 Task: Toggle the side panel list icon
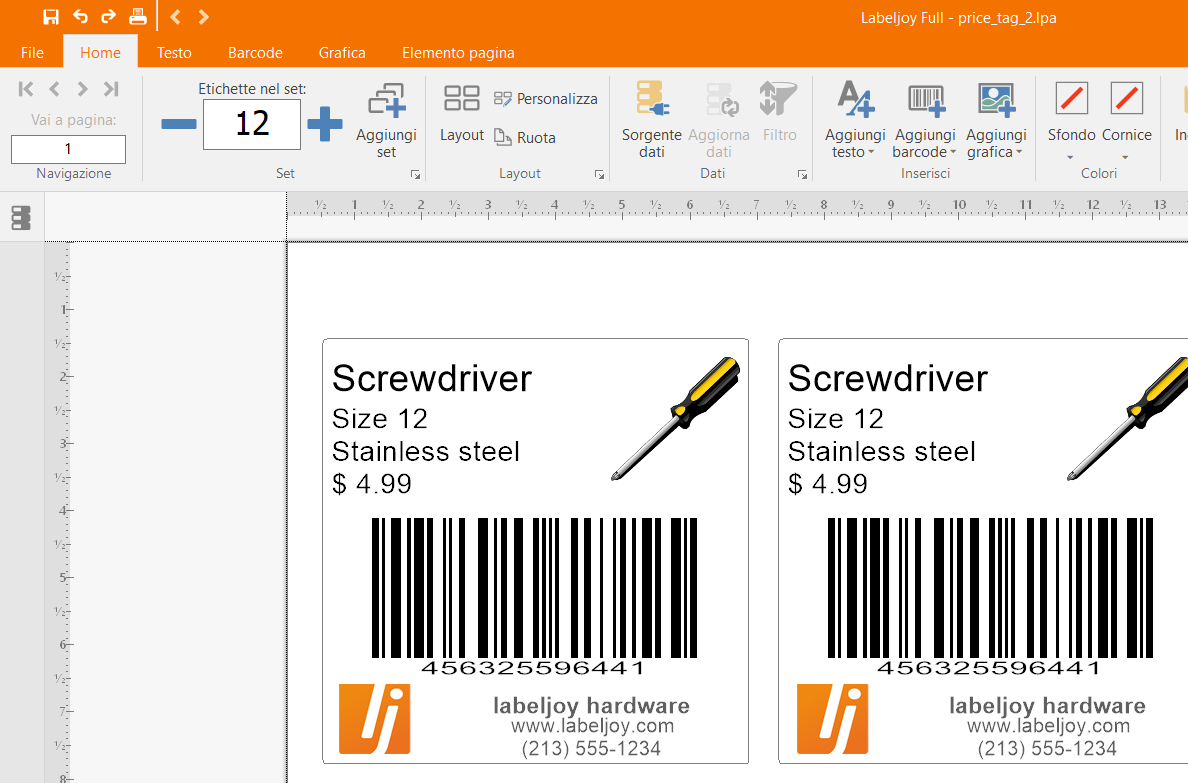coord(21,218)
